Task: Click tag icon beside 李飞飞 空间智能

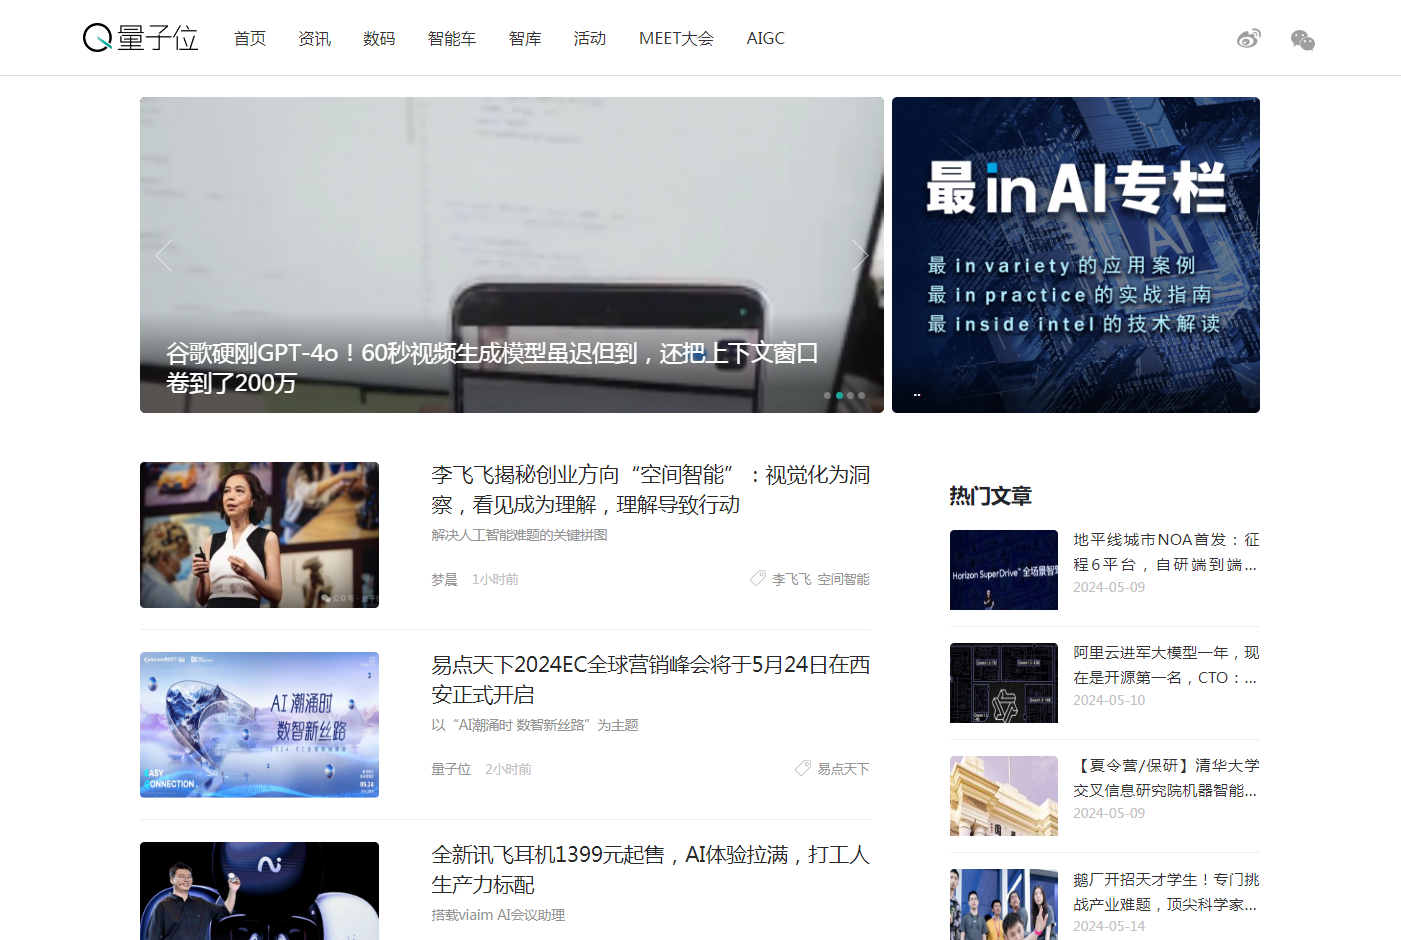Action: (x=758, y=578)
